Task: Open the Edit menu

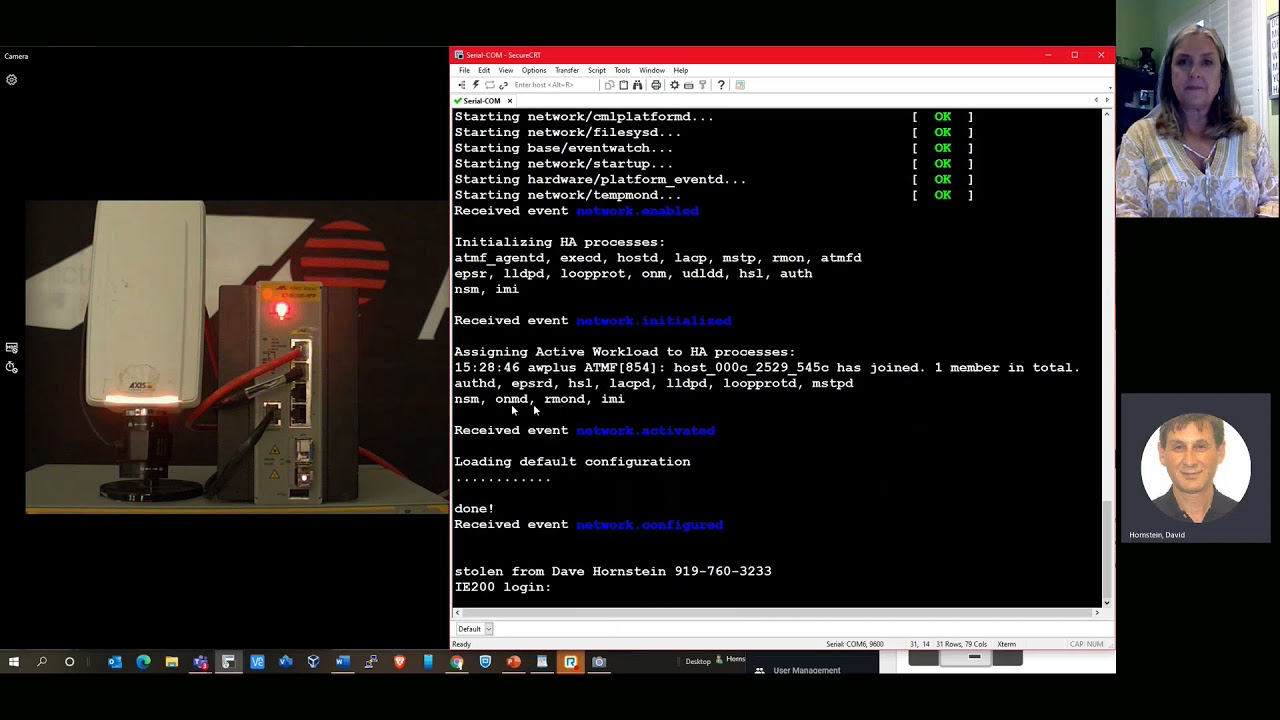Action: 484,70
